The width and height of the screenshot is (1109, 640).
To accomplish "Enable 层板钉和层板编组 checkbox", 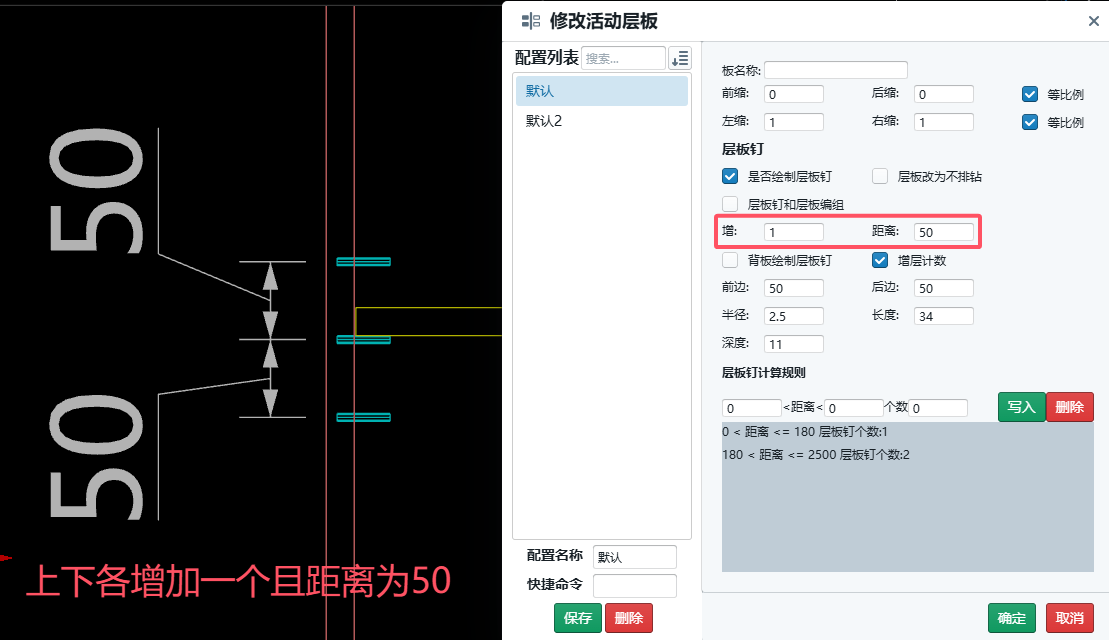I will pyautogui.click(x=730, y=204).
